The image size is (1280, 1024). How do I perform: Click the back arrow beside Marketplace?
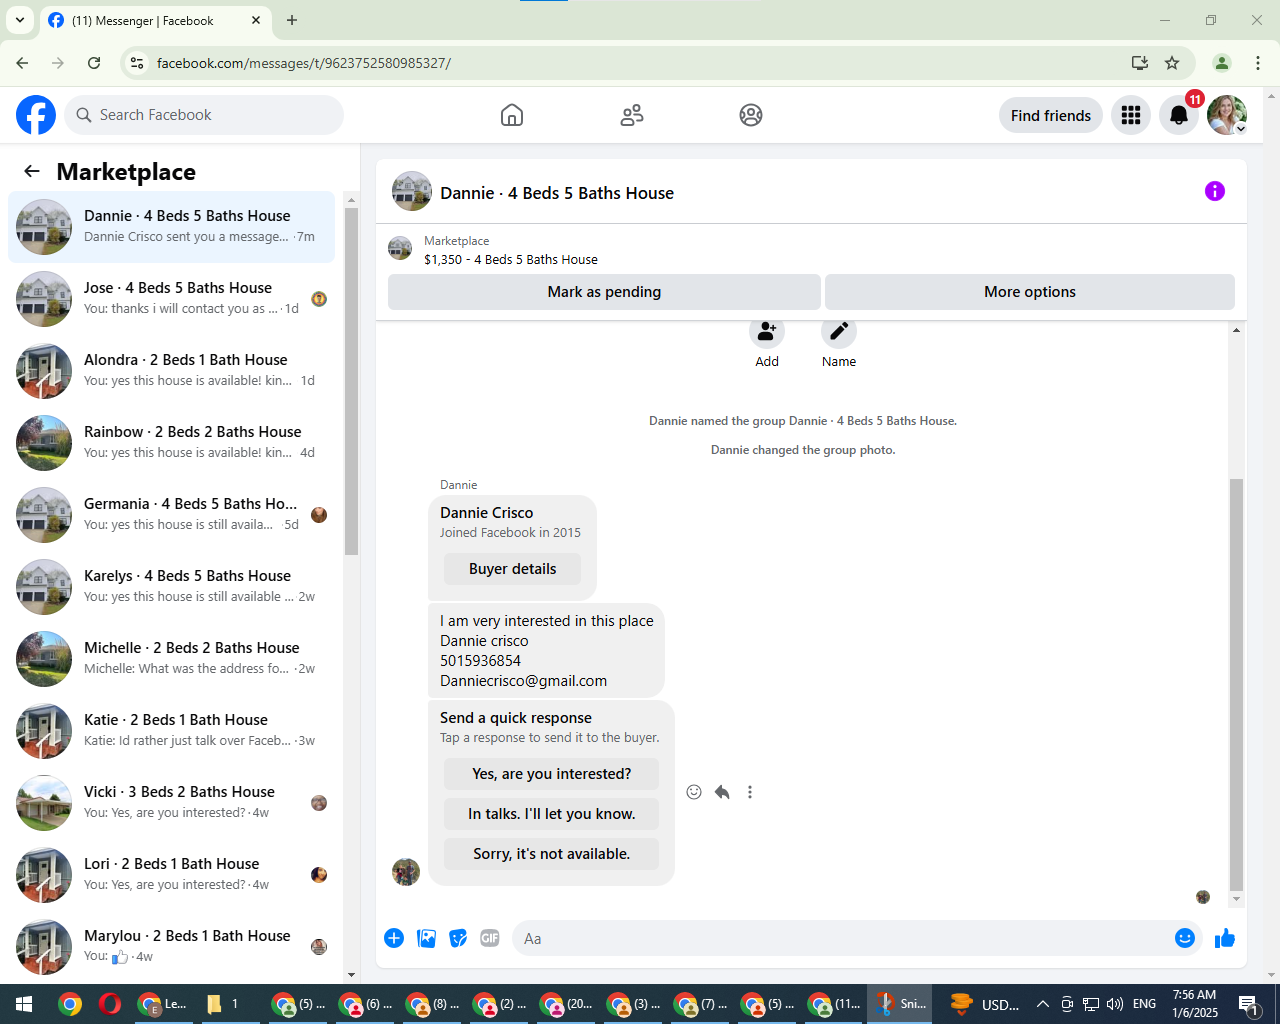32,171
